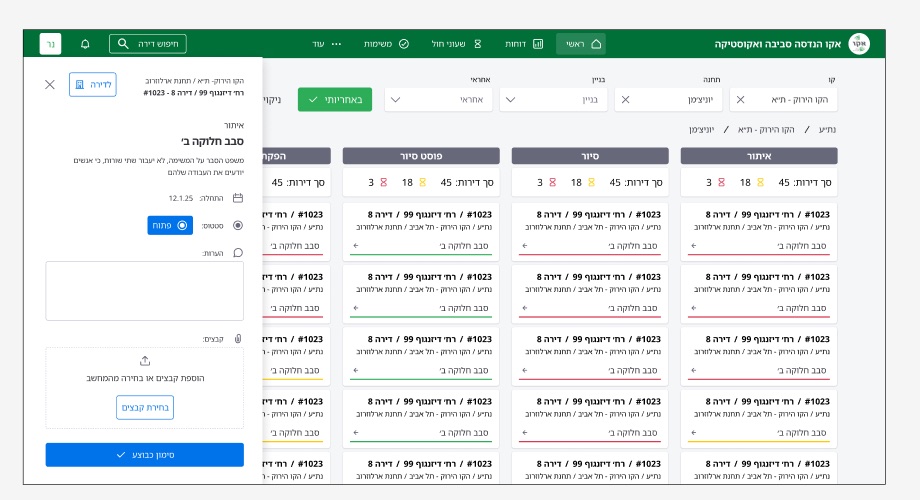Click the comment bubble icon beside הערות
Image resolution: width=920 pixels, height=500 pixels.
click(x=238, y=253)
